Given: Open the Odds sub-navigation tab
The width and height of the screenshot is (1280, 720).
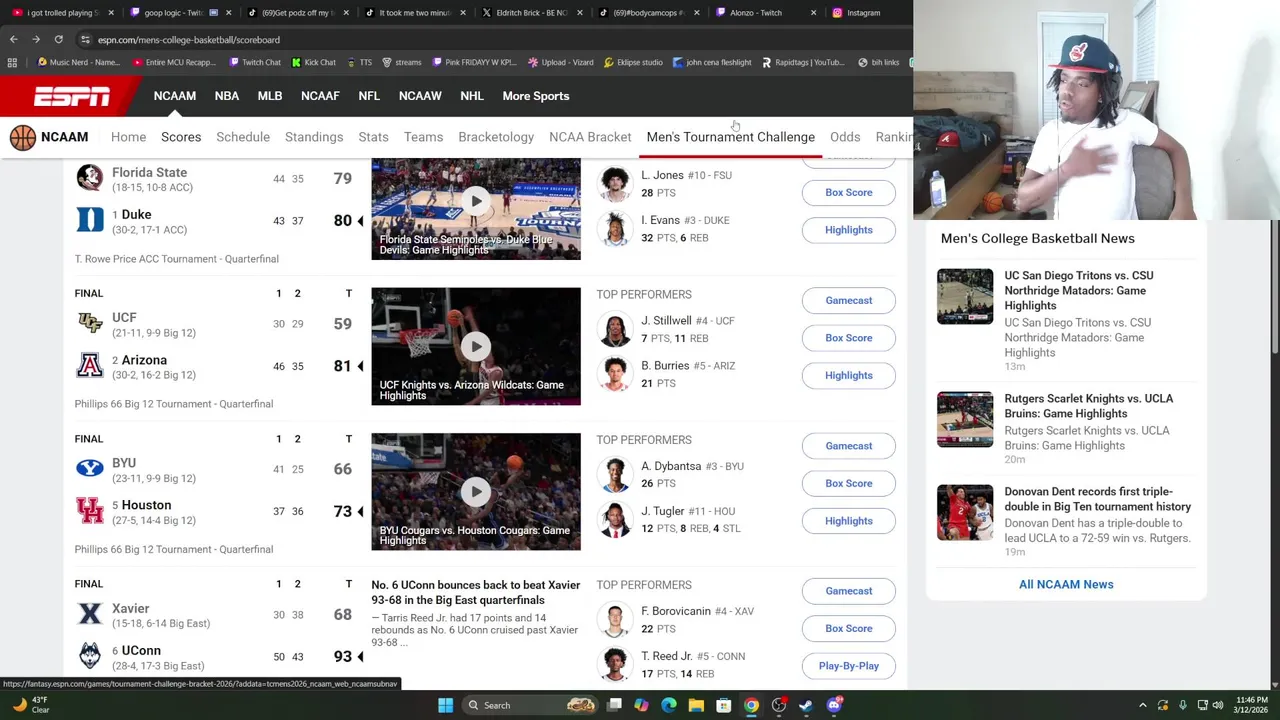Looking at the screenshot, I should click(x=845, y=137).
